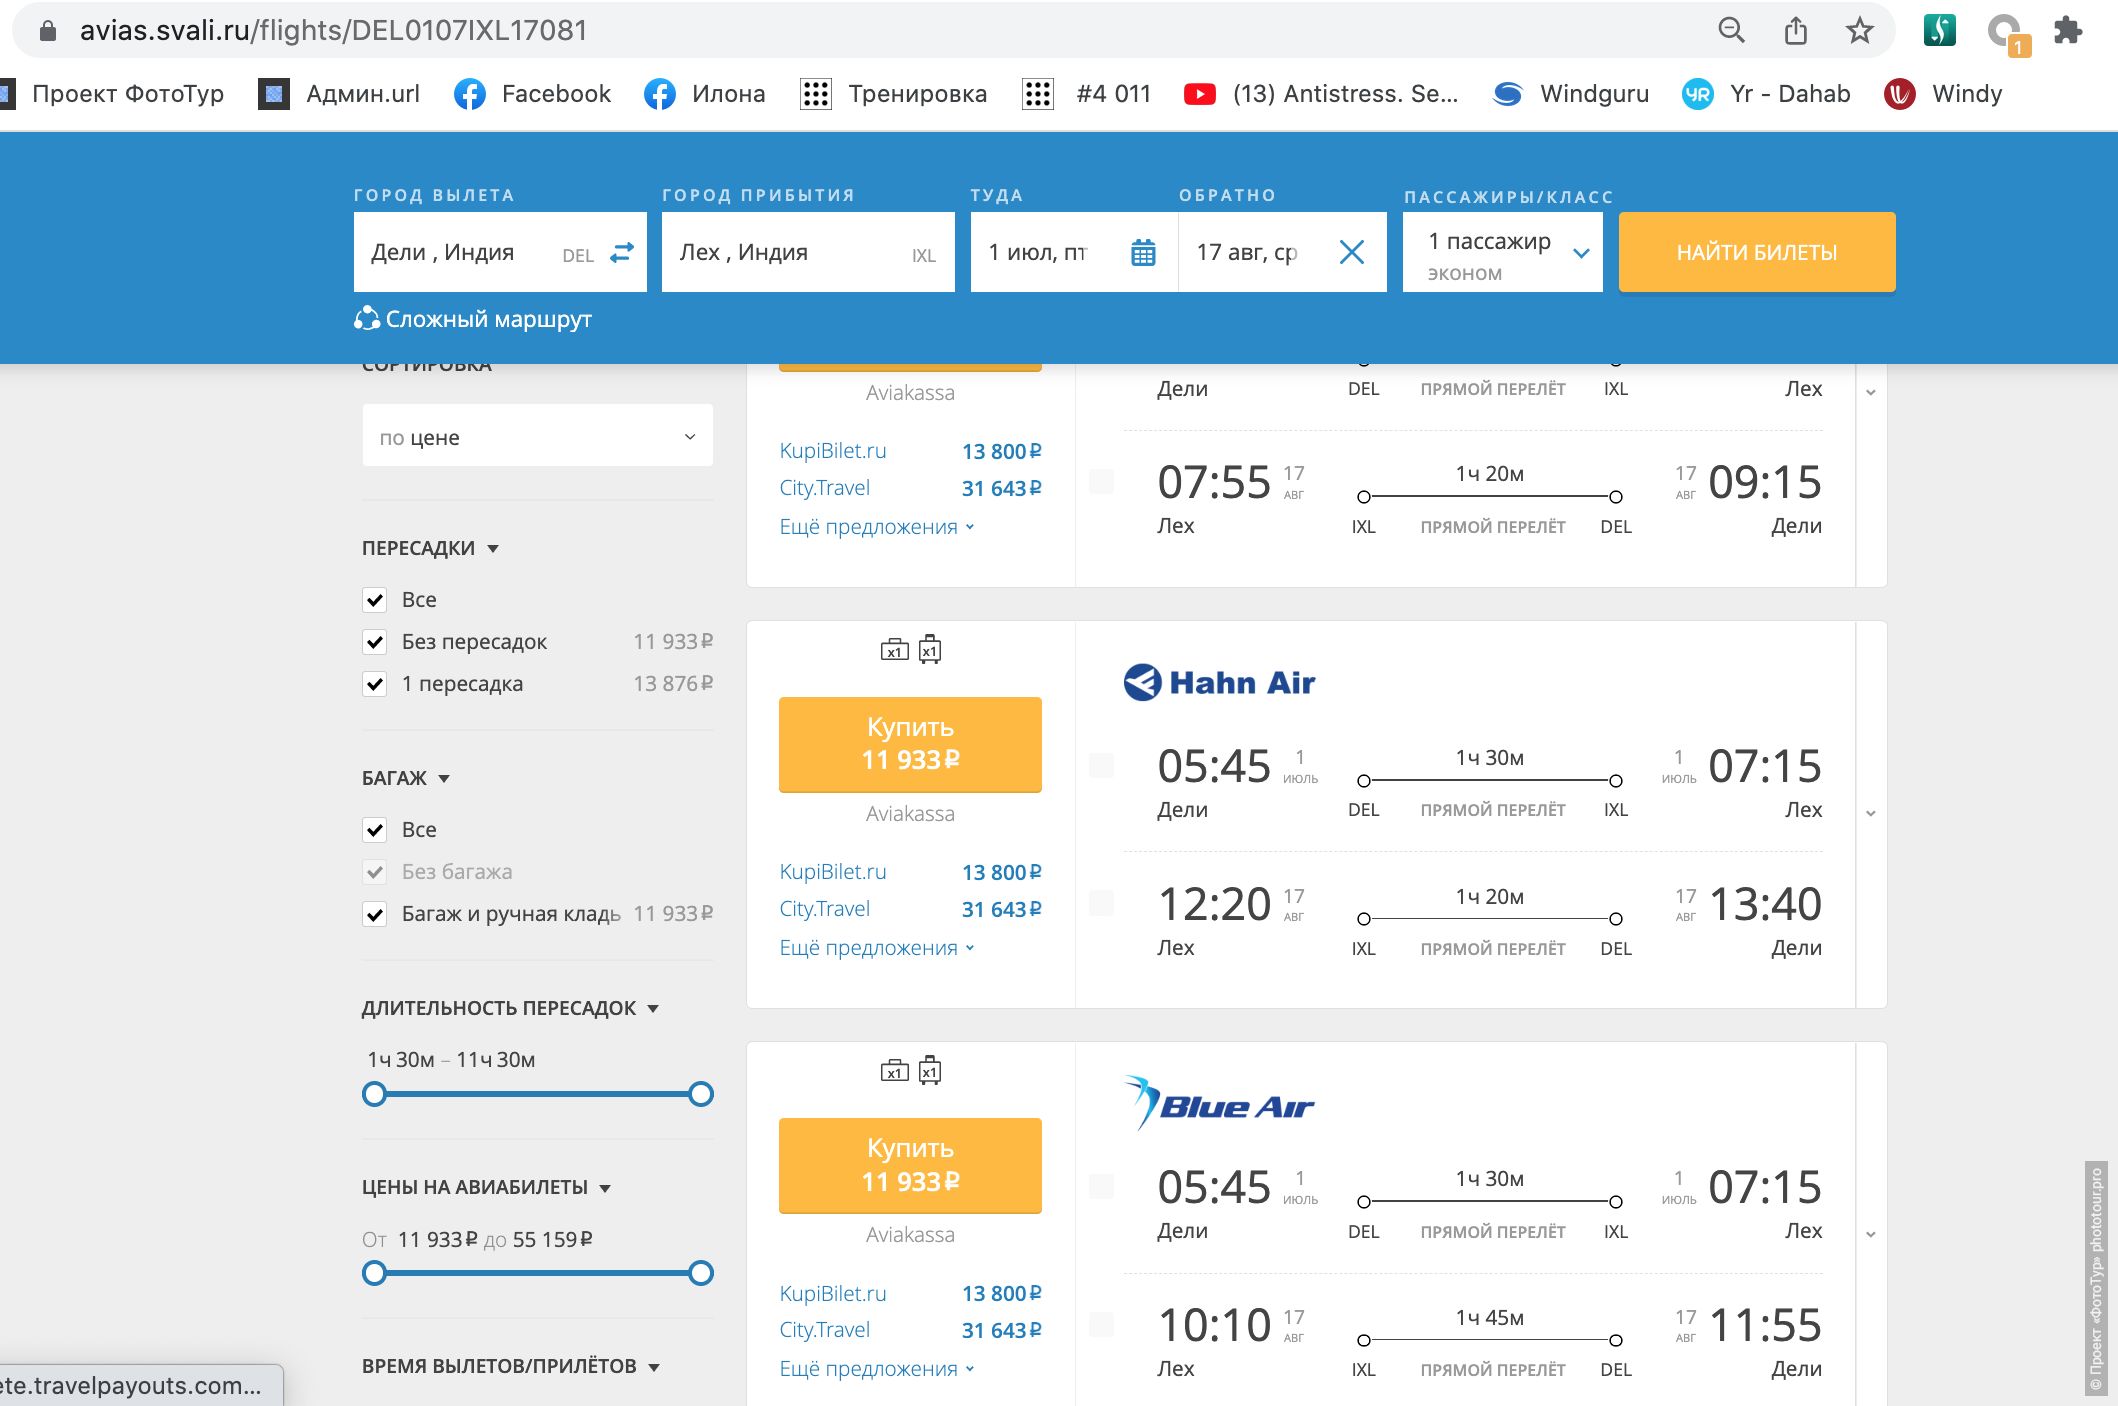Buy the Blue Air ticket for 11 933₽
Image resolution: width=2118 pixels, height=1406 pixels.
(x=910, y=1165)
